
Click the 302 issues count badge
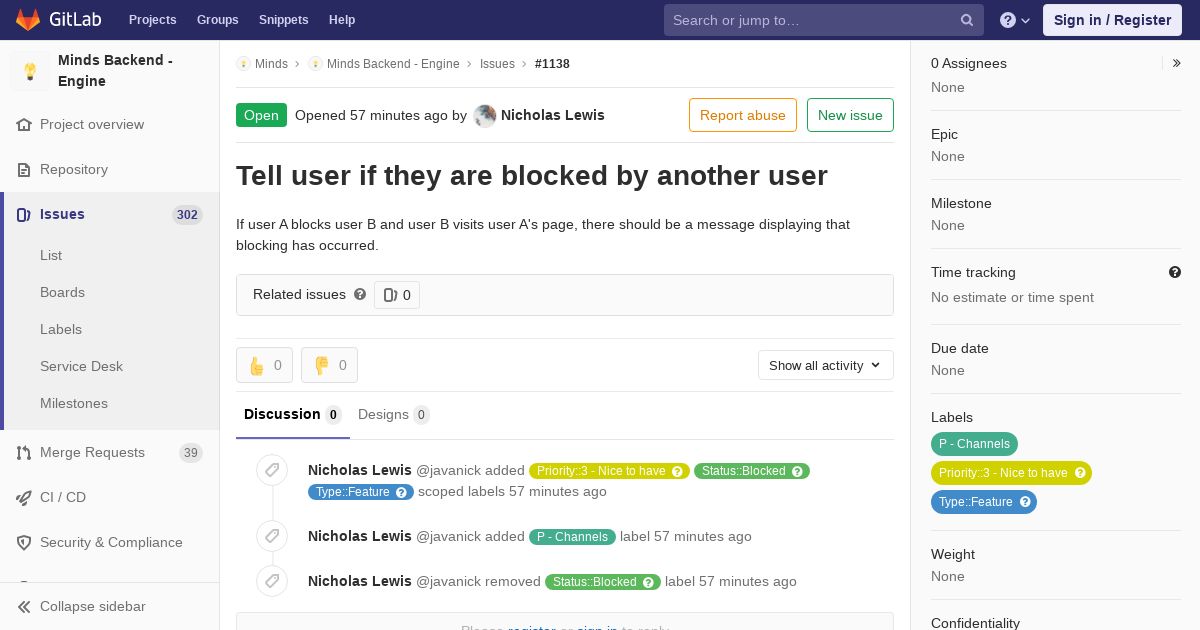(187, 215)
